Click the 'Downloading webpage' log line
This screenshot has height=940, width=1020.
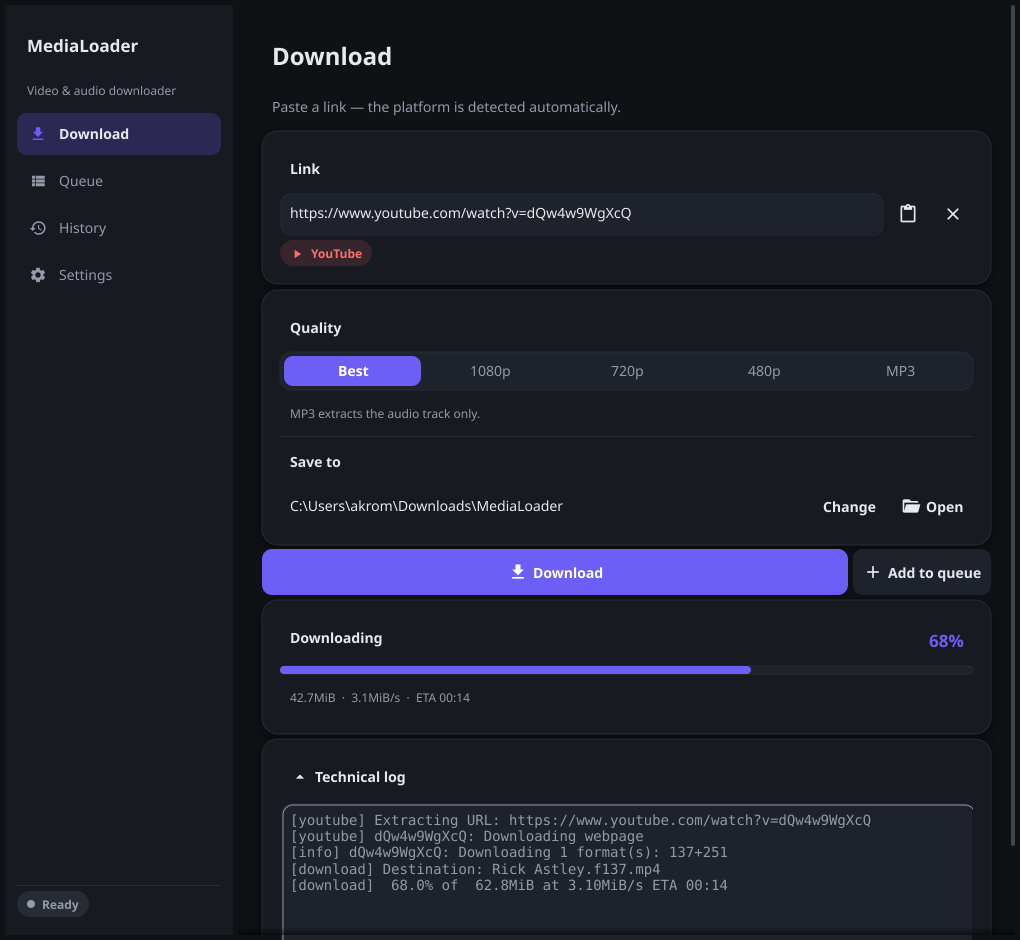467,837
